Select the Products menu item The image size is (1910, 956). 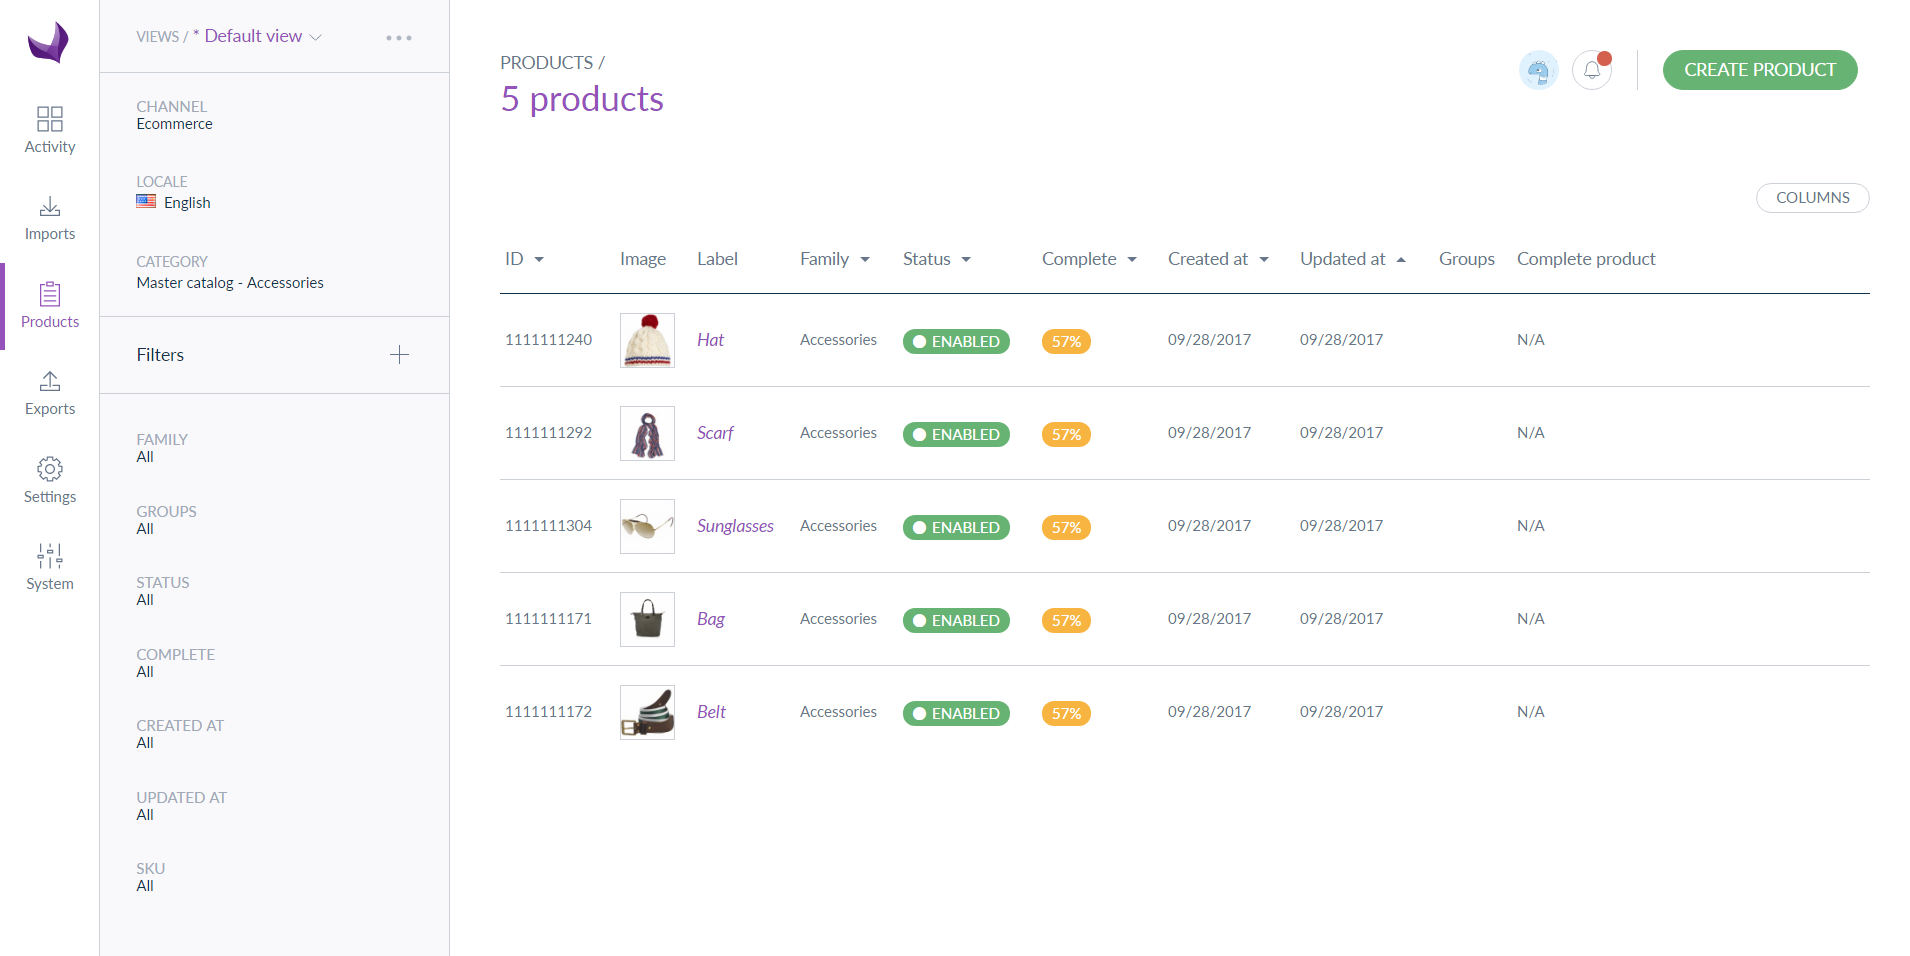[x=49, y=306]
